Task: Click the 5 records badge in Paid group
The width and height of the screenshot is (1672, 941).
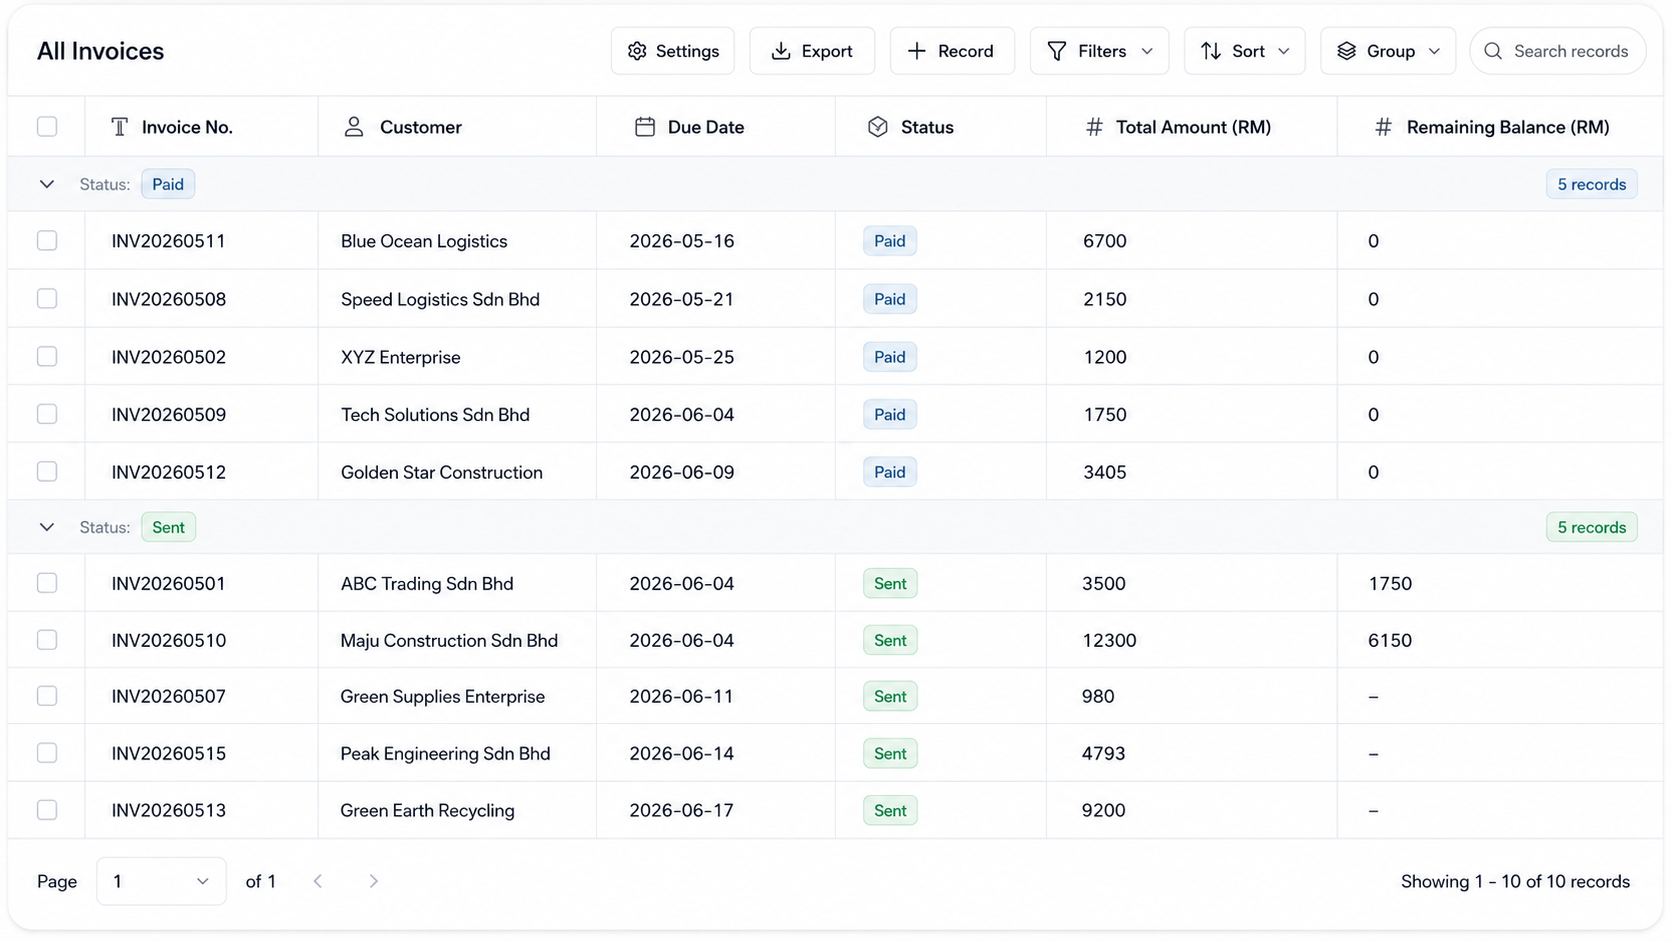Action: coord(1592,184)
